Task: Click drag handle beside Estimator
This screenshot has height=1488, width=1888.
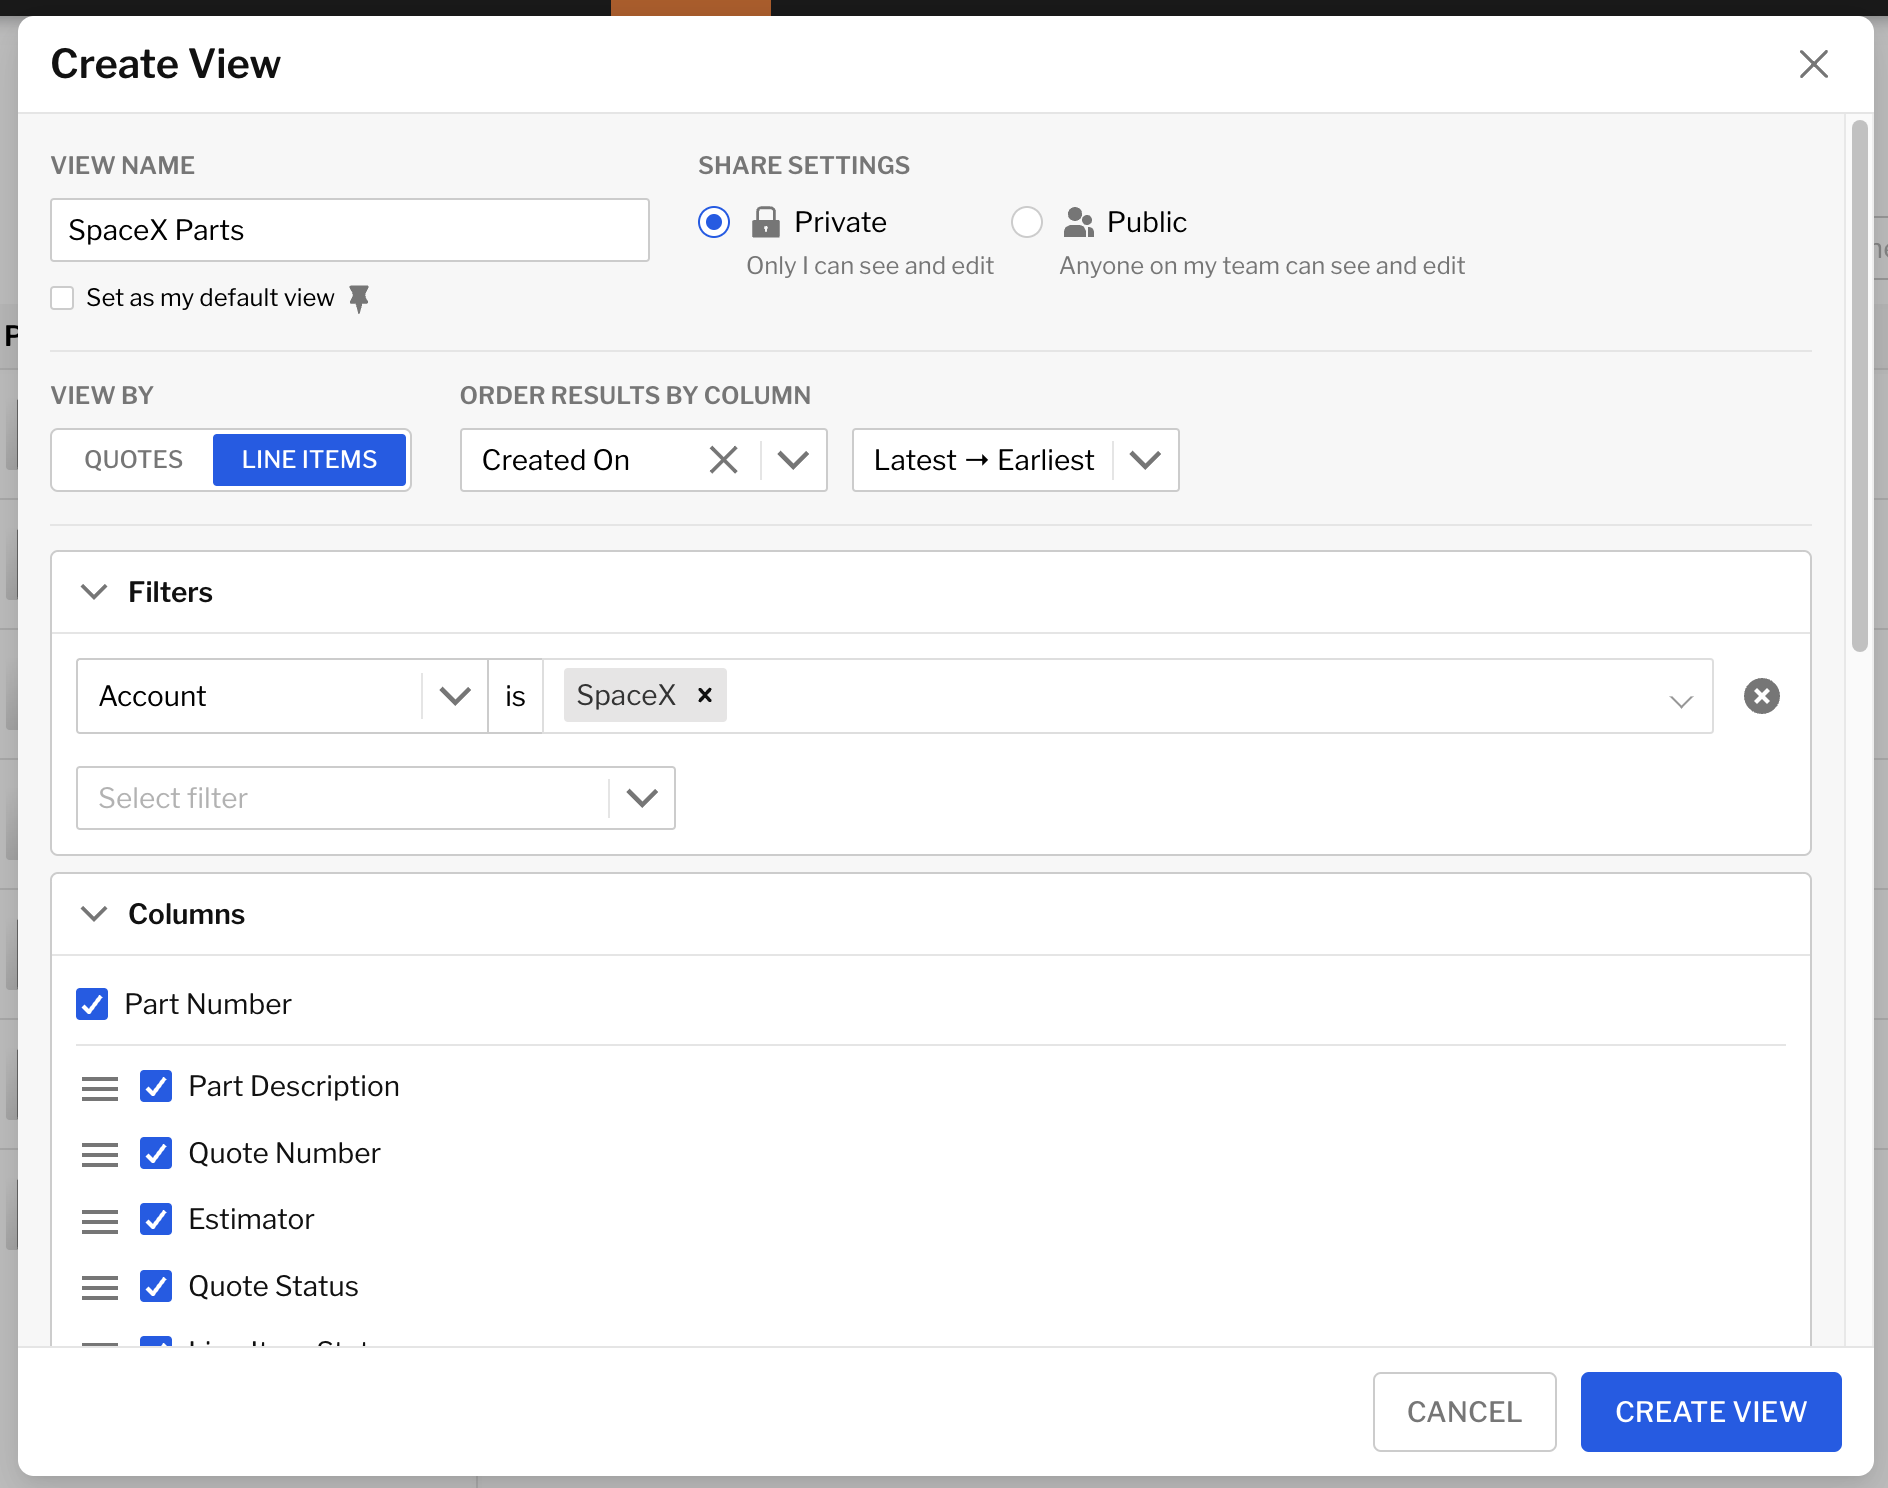Action: pos(100,1220)
